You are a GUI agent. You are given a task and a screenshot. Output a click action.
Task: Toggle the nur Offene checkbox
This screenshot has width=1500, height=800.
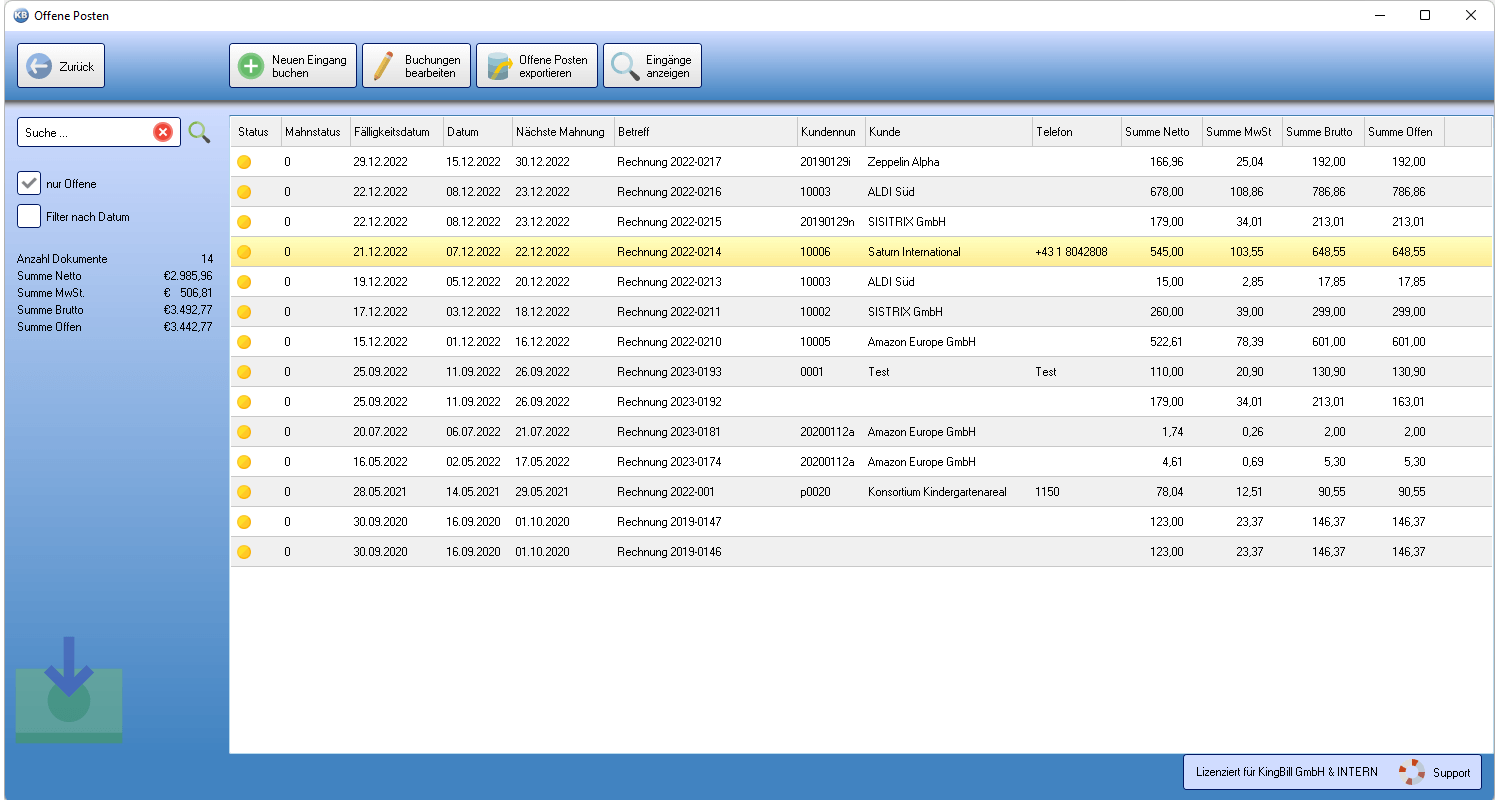[29, 184]
